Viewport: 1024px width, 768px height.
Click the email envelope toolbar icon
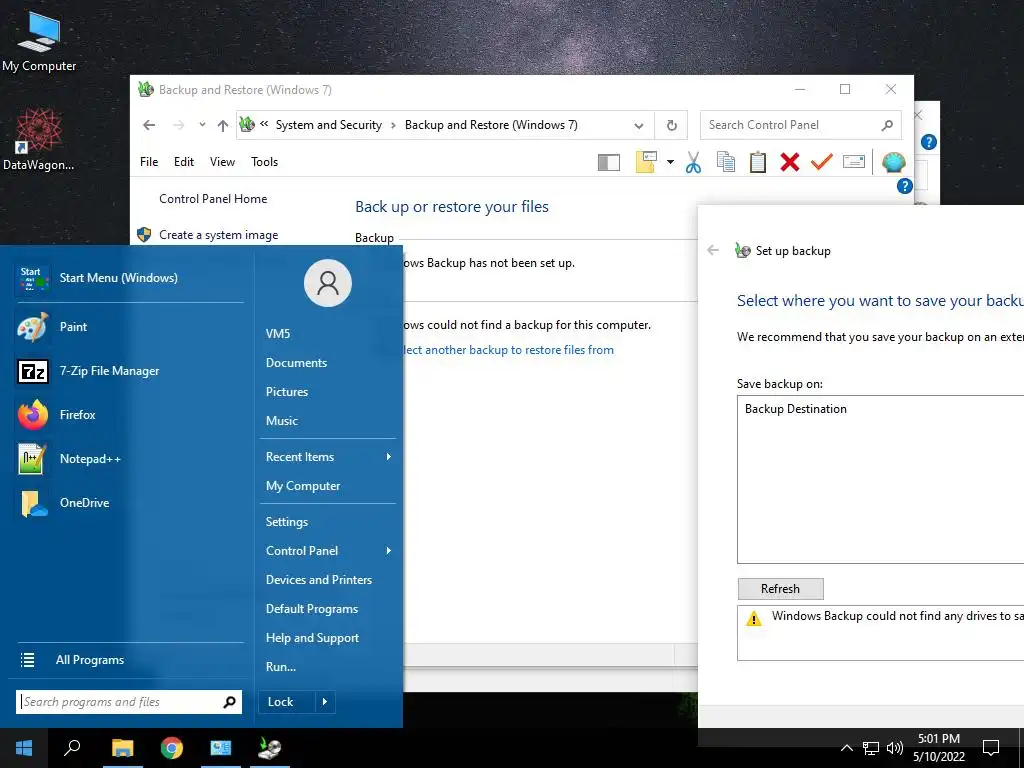pos(854,161)
